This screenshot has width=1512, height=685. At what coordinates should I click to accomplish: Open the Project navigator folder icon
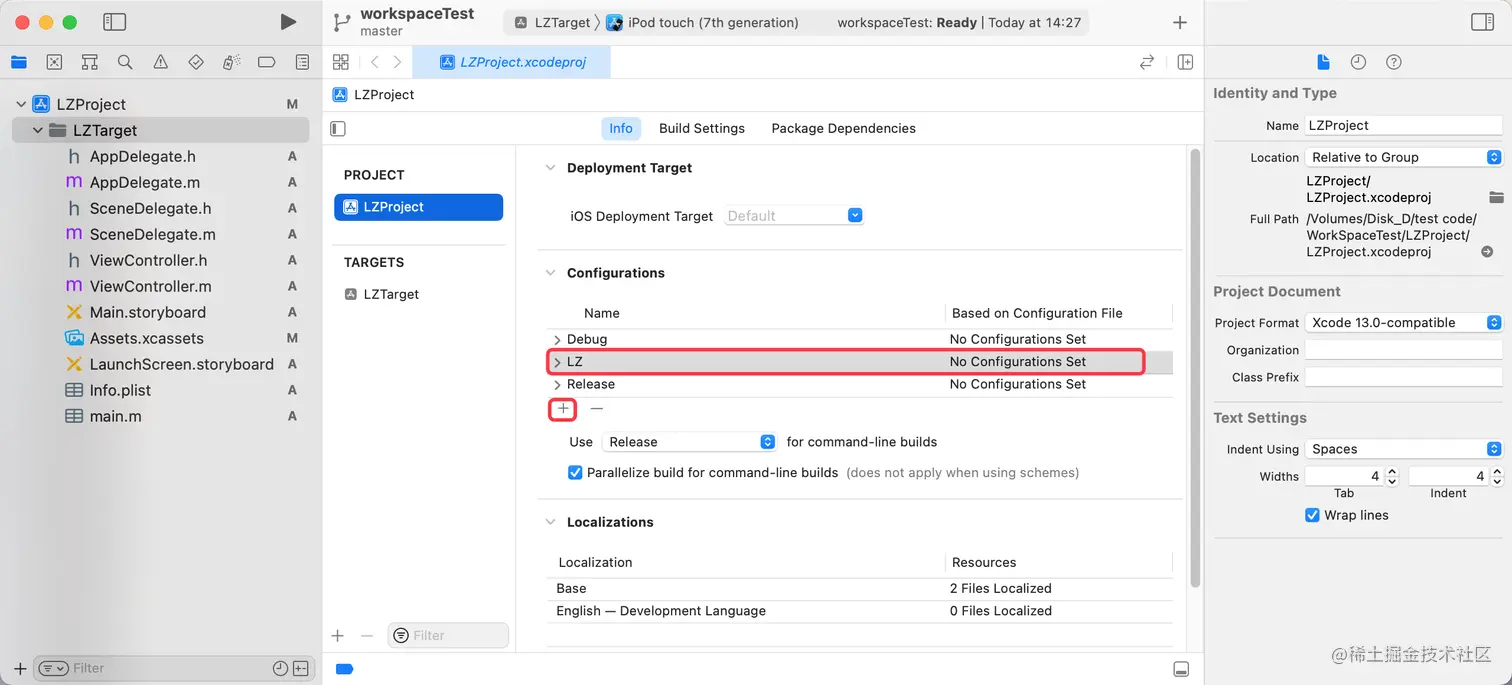tap(18, 62)
